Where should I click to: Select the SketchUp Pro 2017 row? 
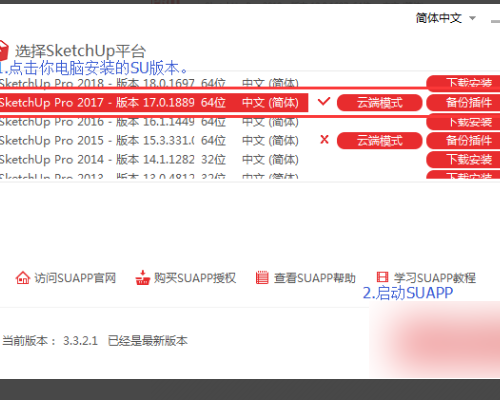point(154,103)
